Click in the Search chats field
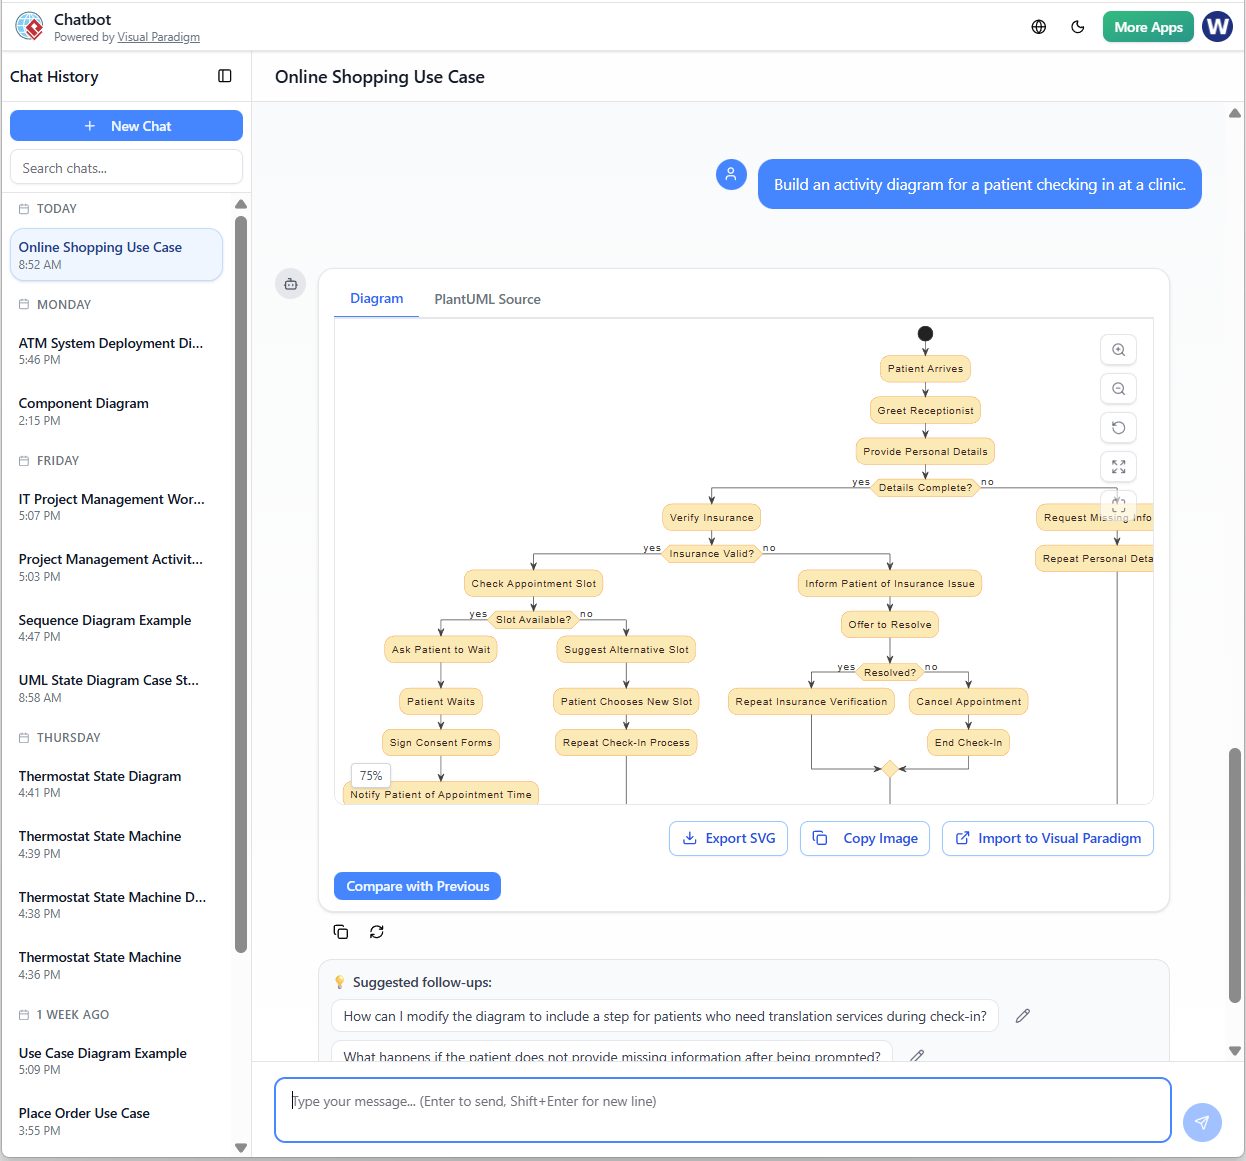 coord(126,168)
